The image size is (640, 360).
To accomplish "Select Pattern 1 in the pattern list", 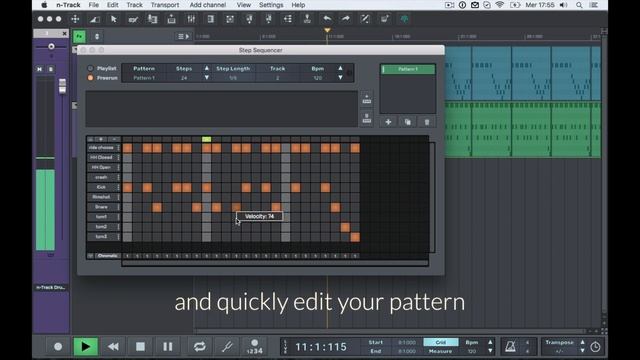I will point(408,69).
